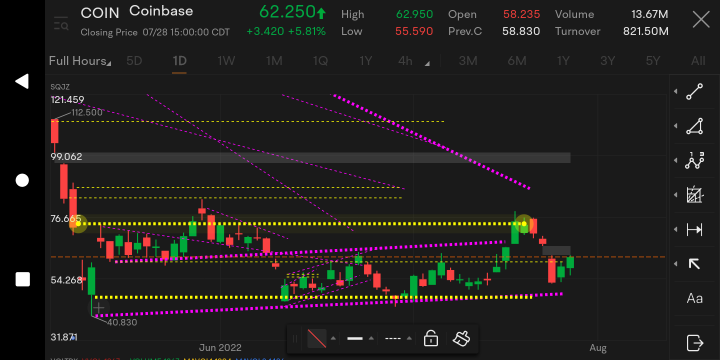
Task: Select the wave pattern drawing tool
Action: [694, 161]
